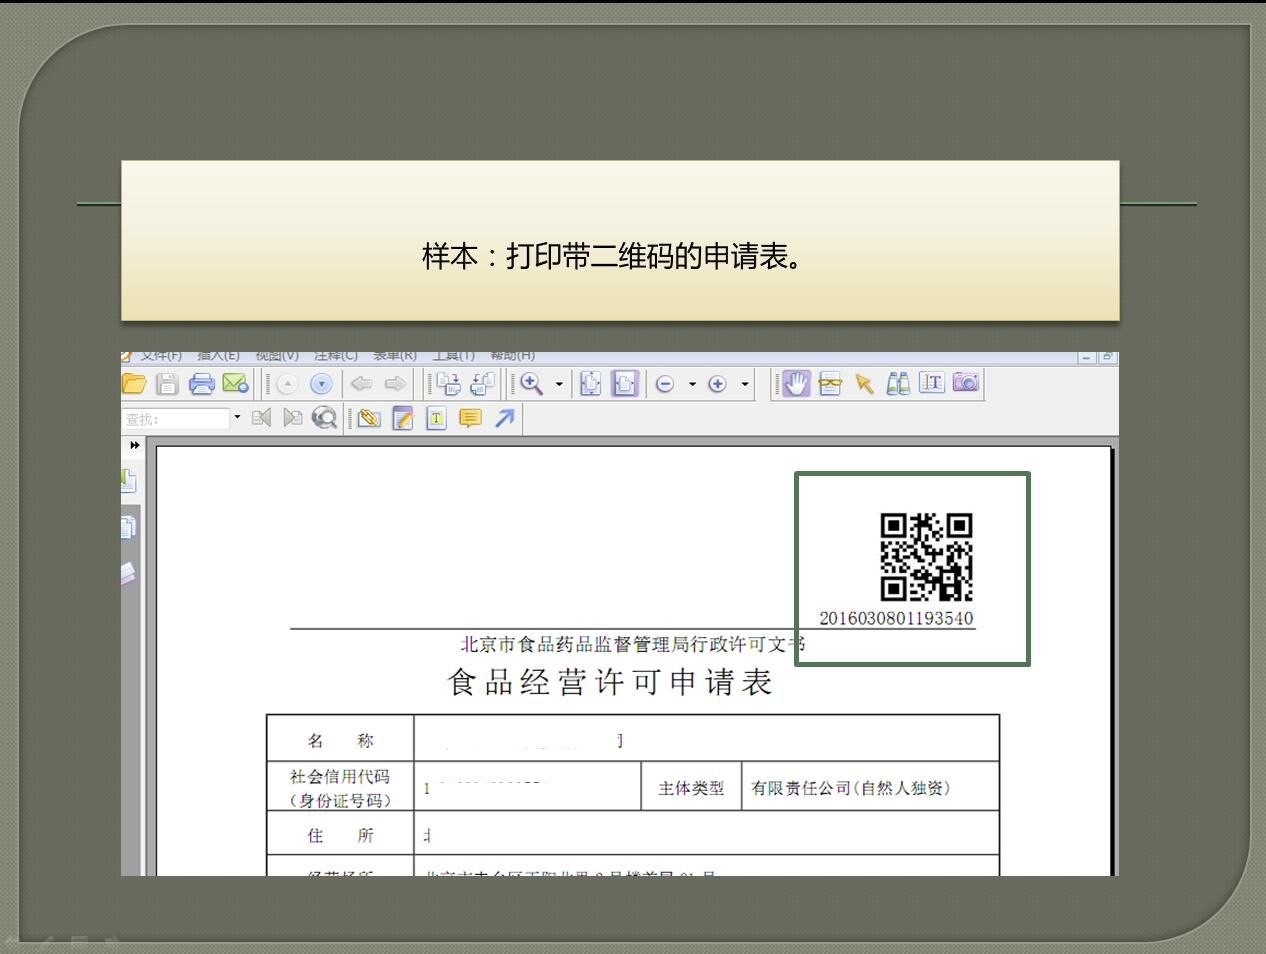The height and width of the screenshot is (954, 1266).
Task: Select the Hand tool
Action: [796, 383]
